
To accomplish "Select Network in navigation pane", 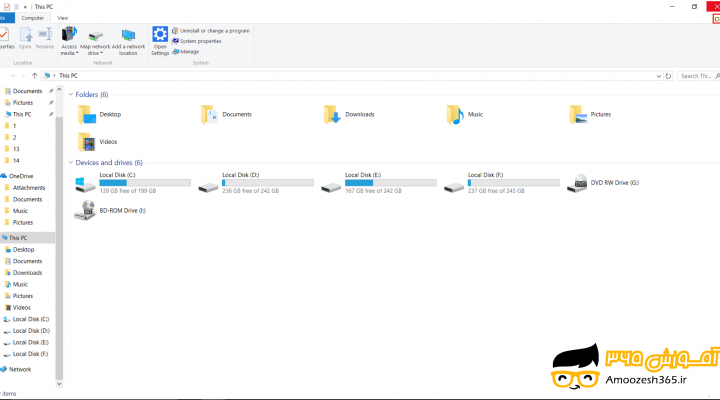I will point(20,370).
